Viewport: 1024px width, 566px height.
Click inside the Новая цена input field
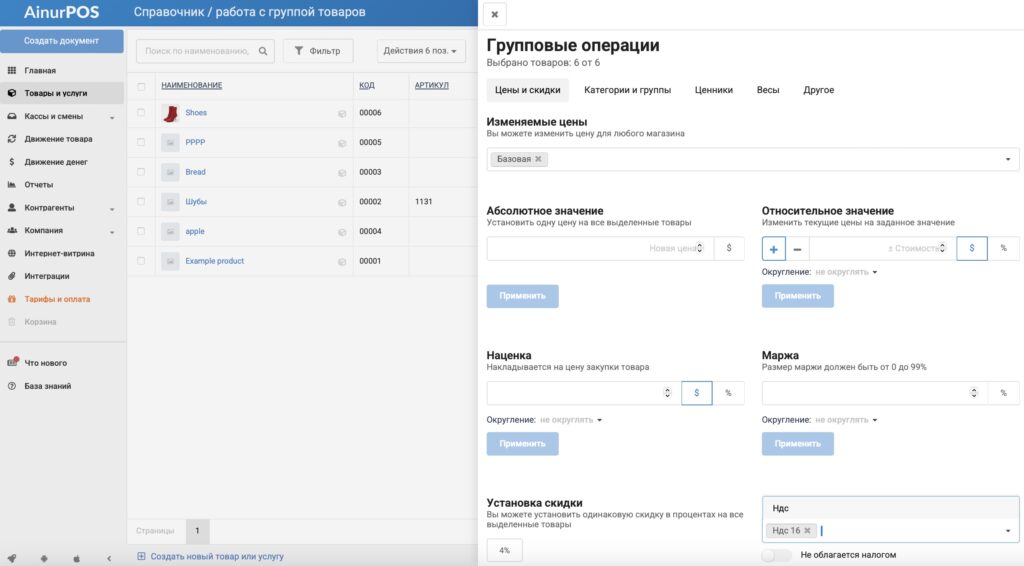[x=595, y=248]
